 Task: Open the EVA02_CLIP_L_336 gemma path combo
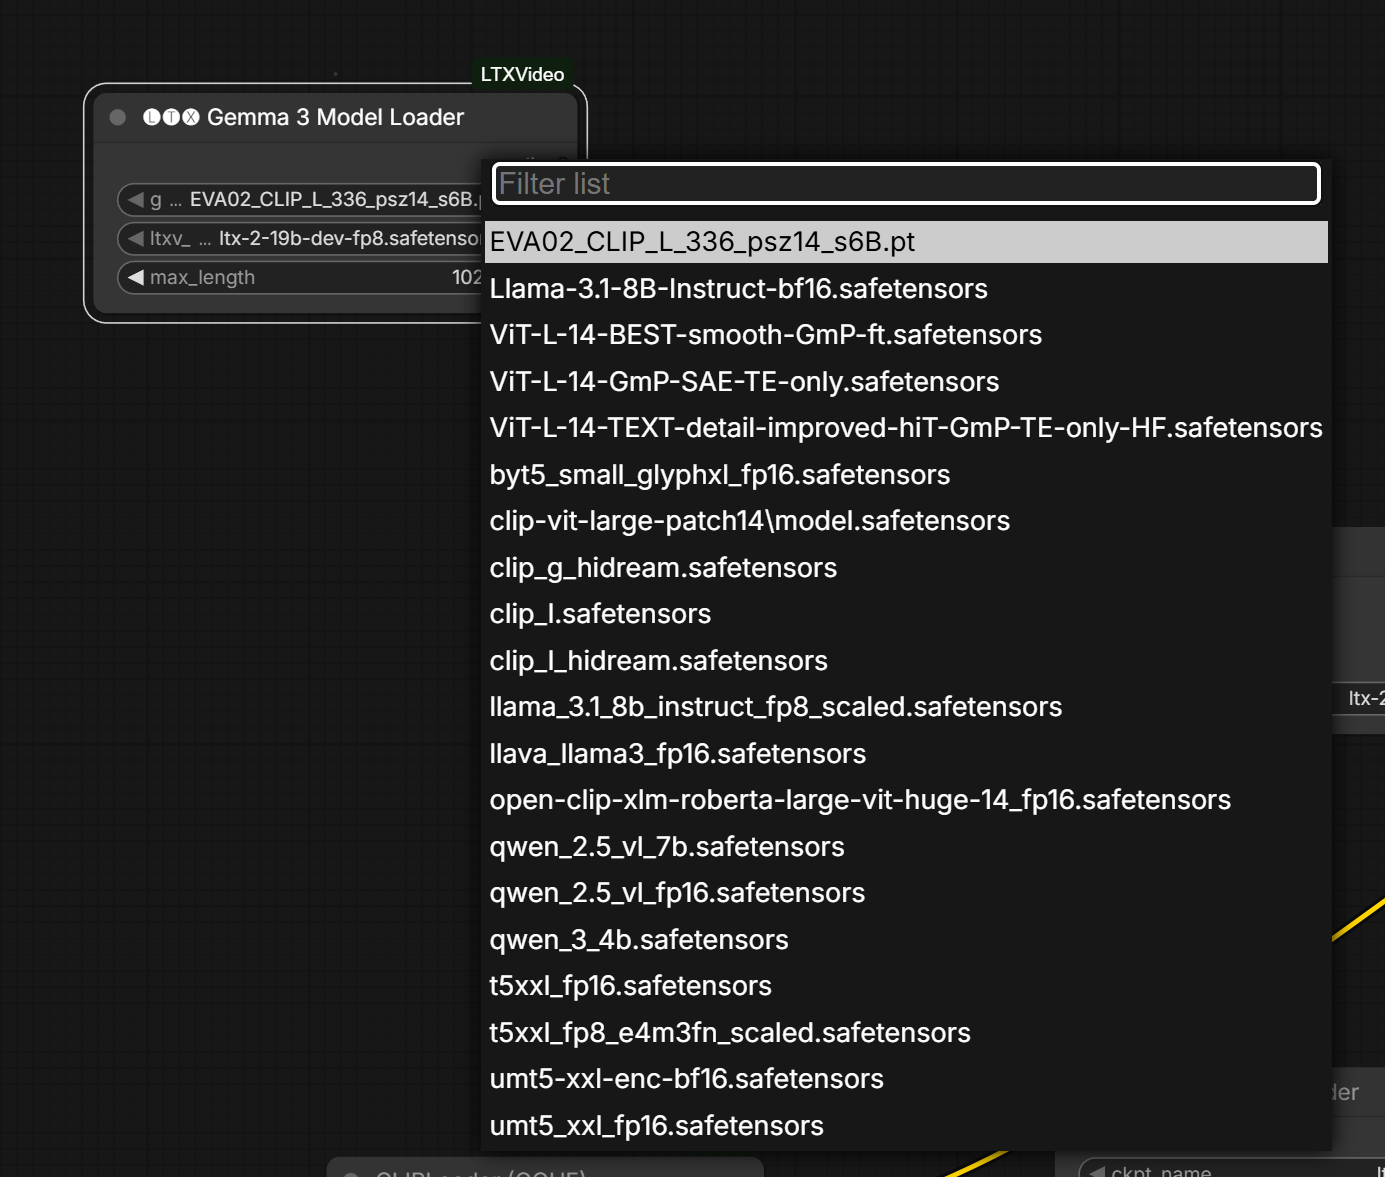301,200
